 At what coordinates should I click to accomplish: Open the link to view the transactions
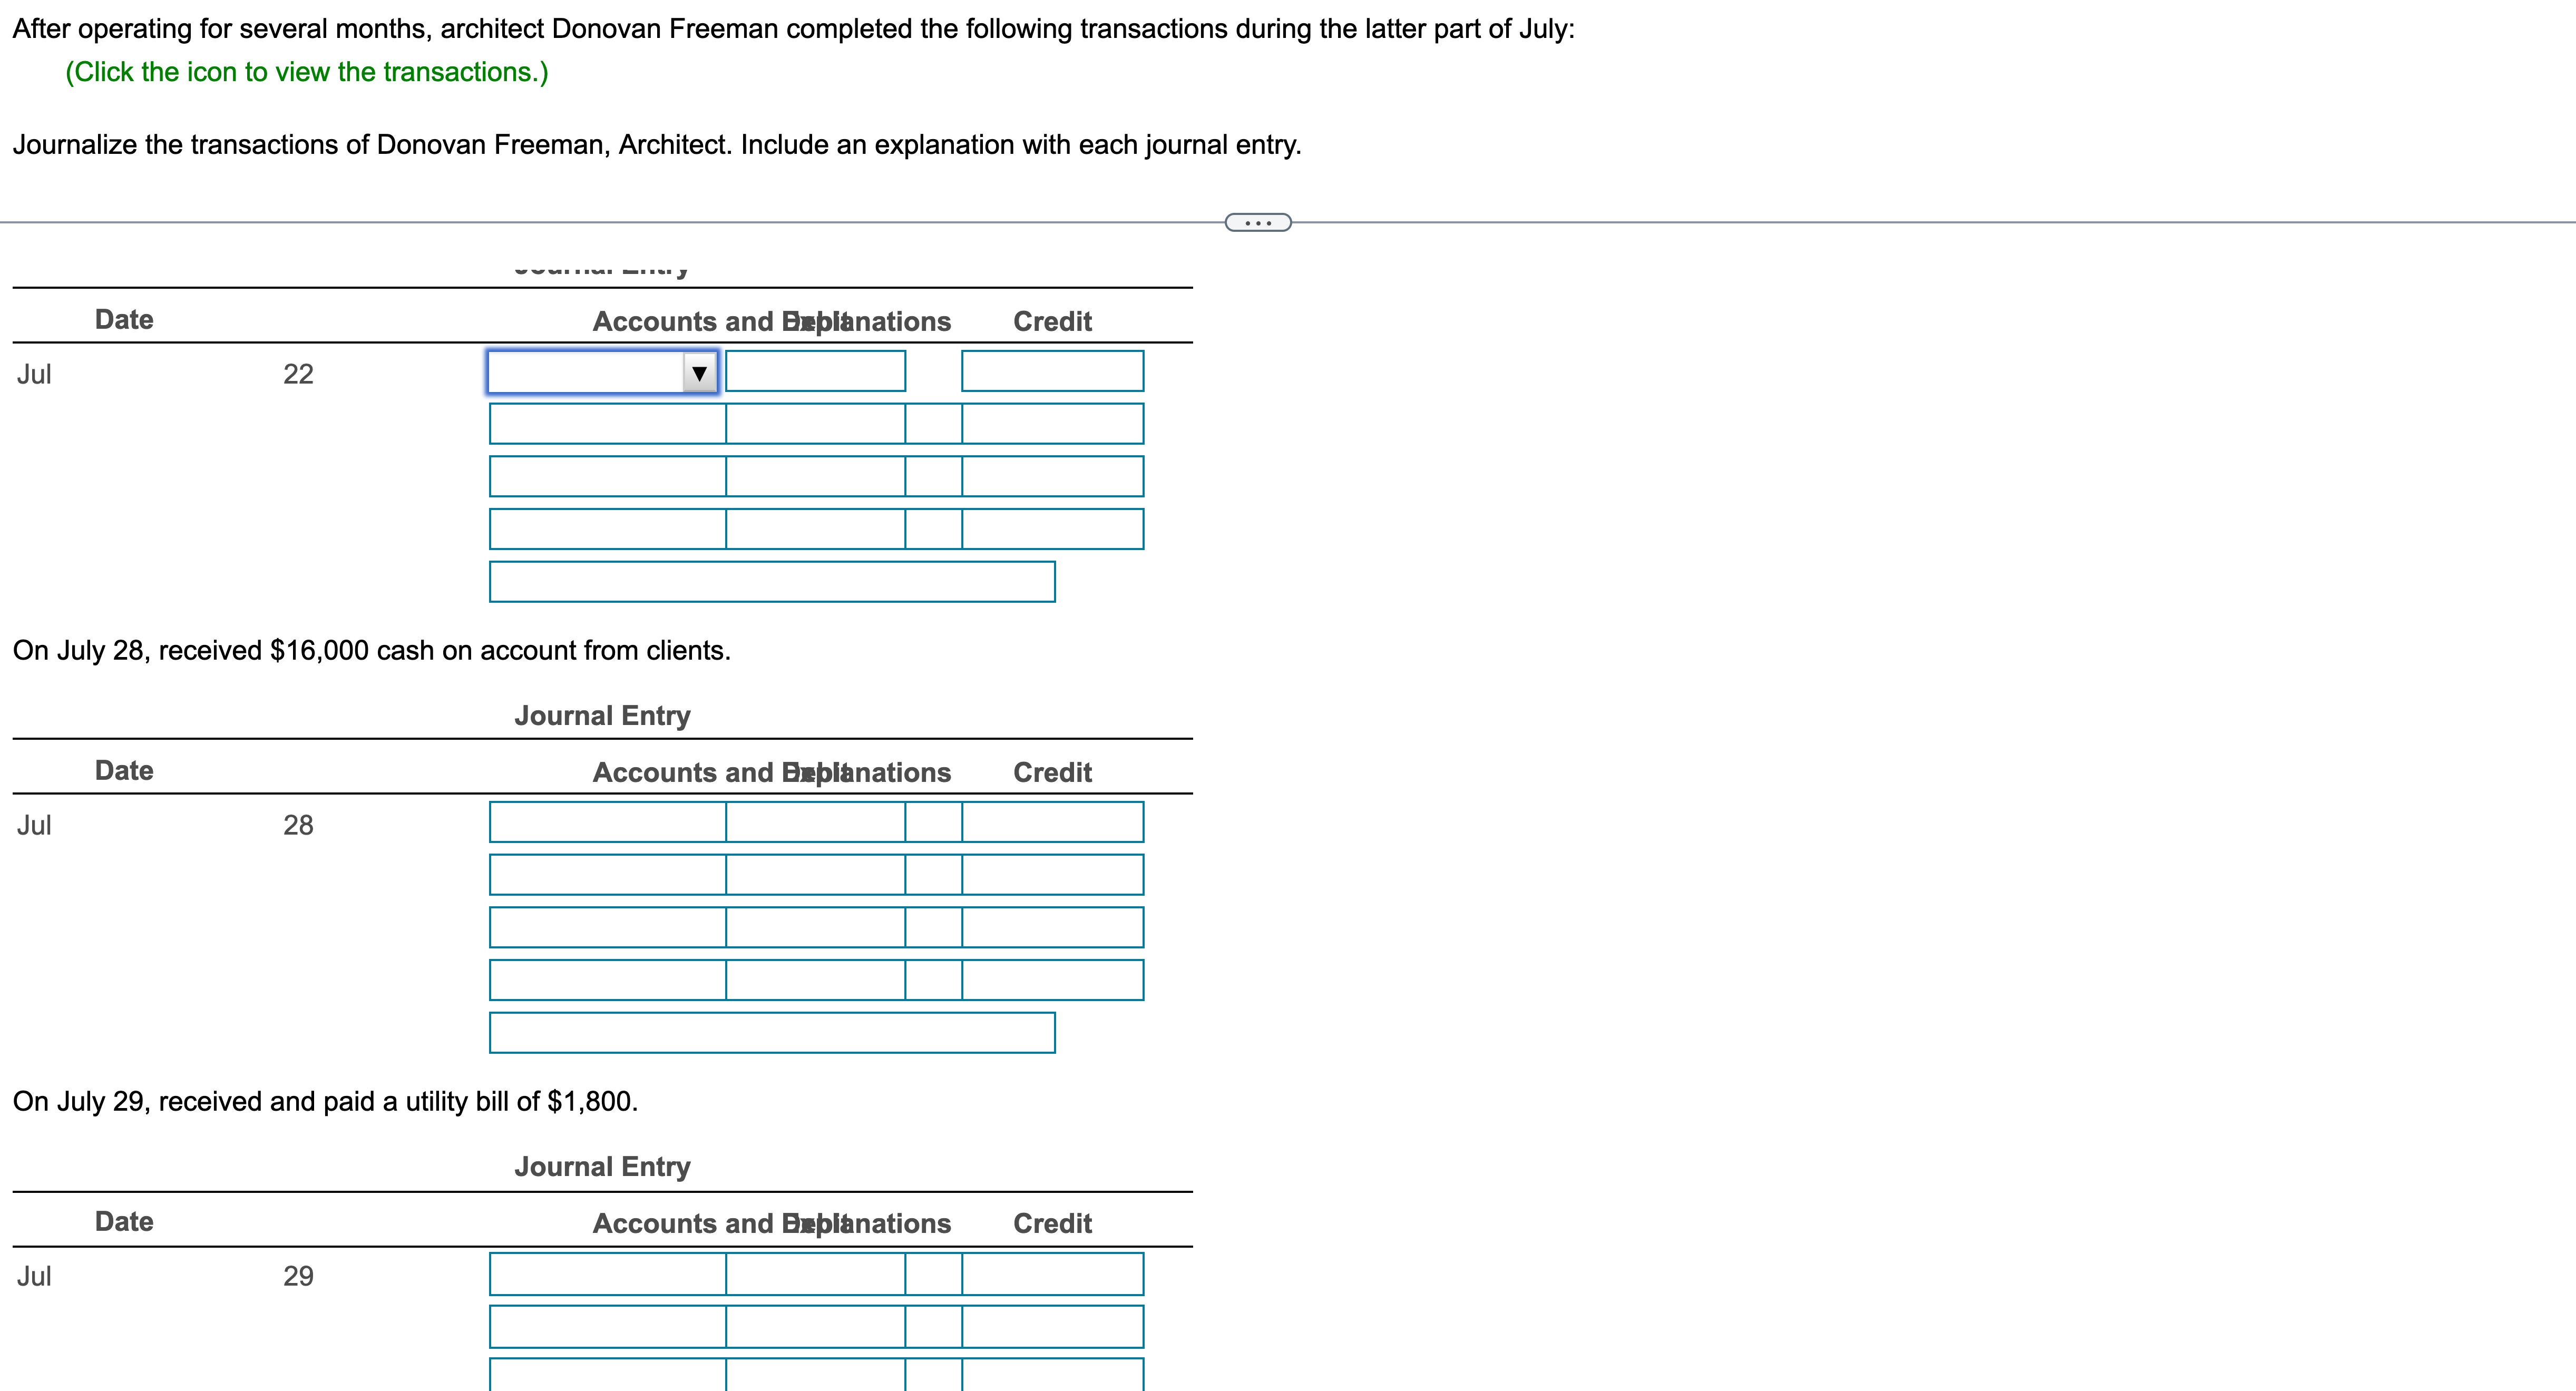[x=307, y=72]
